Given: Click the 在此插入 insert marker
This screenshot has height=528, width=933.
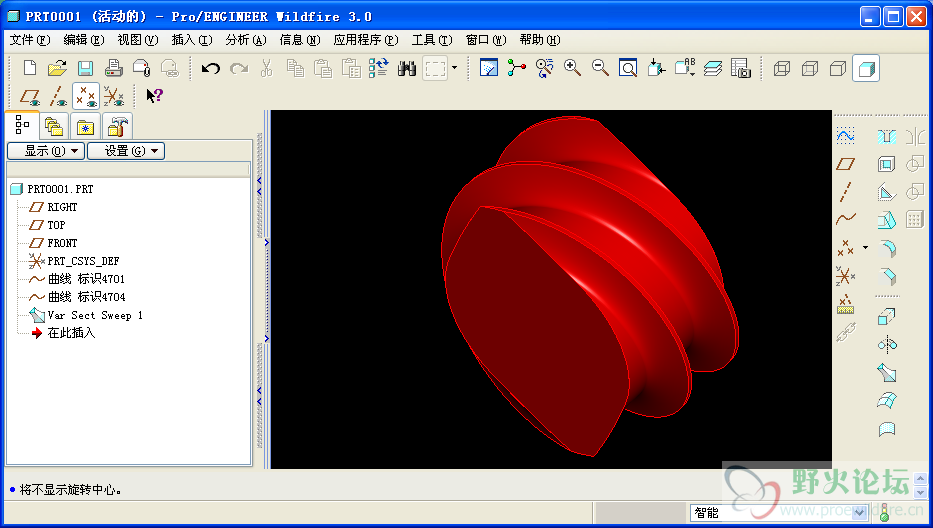Looking at the screenshot, I should pos(70,333).
